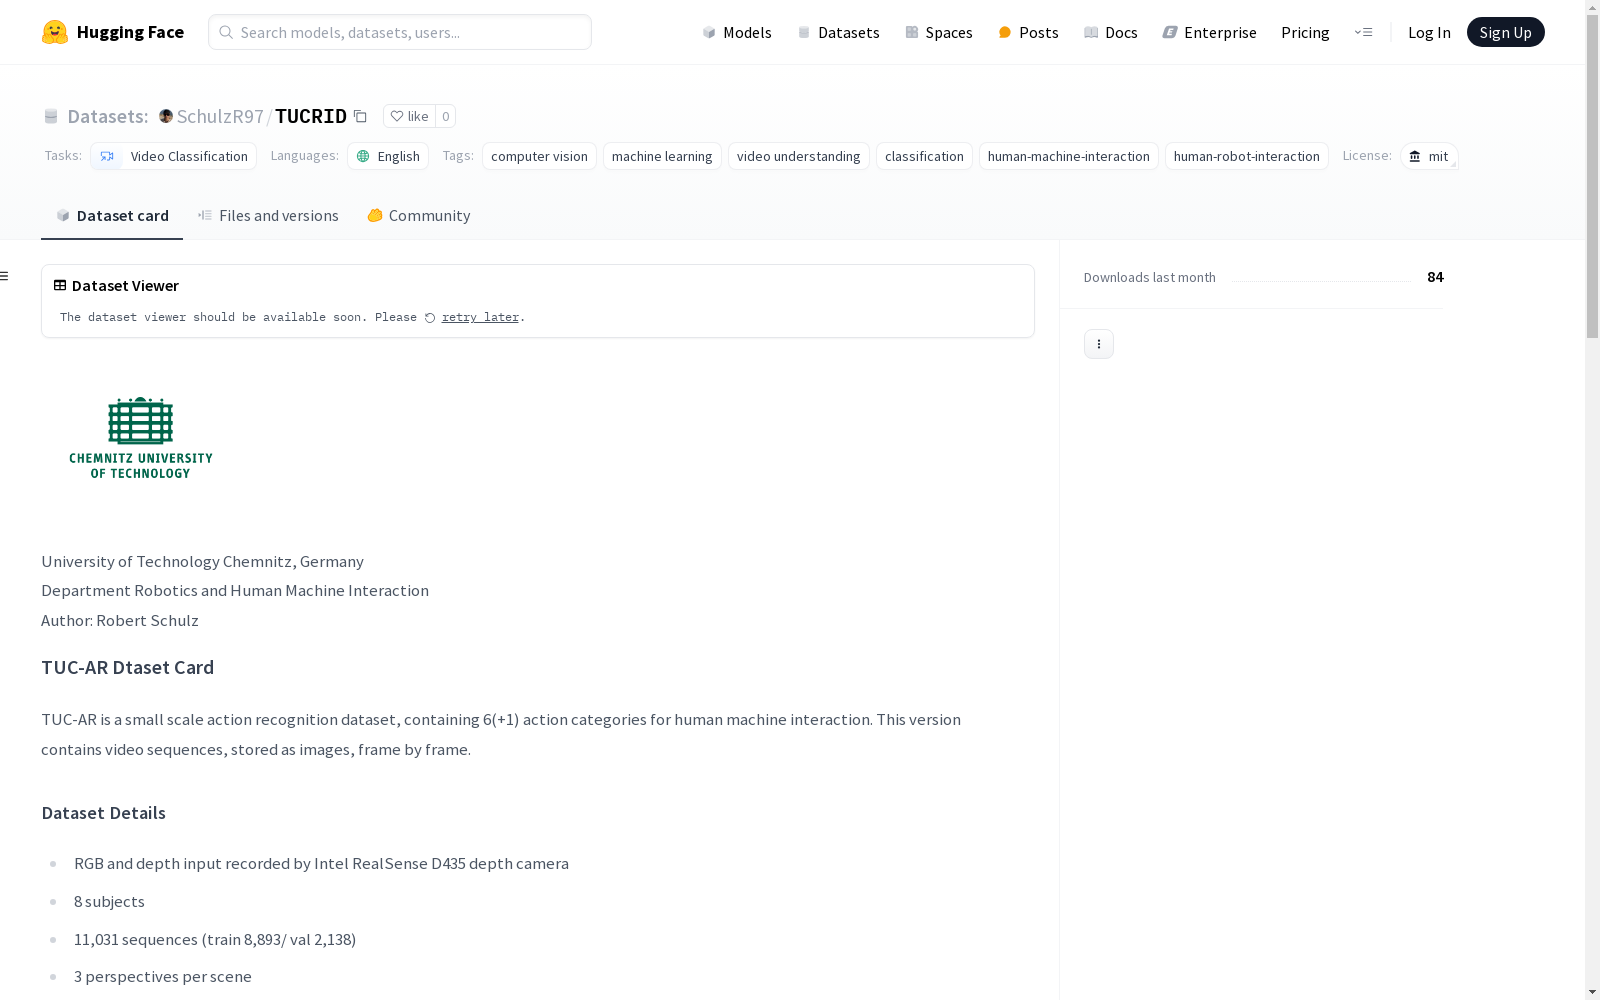Click the TUCRID dataset name
1600x1000 pixels.
click(311, 116)
